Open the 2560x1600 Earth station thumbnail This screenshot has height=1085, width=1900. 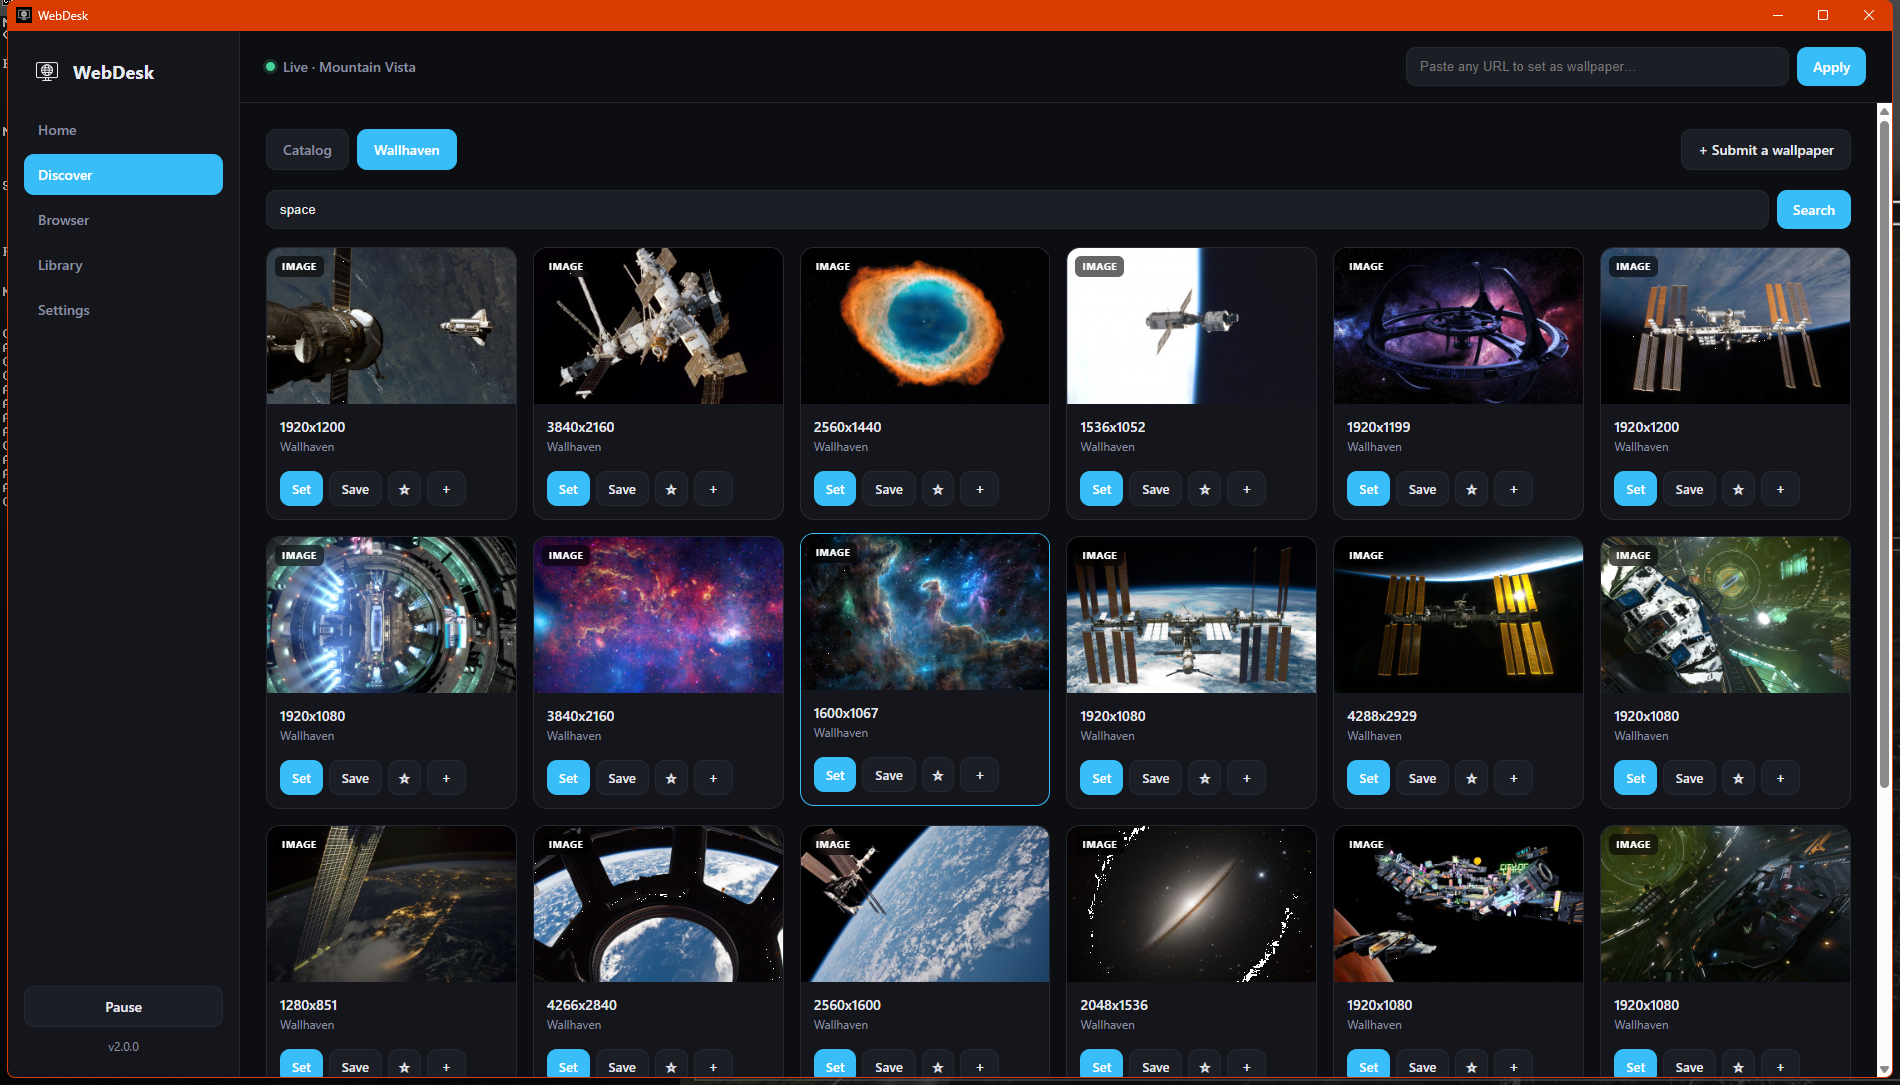pos(925,904)
